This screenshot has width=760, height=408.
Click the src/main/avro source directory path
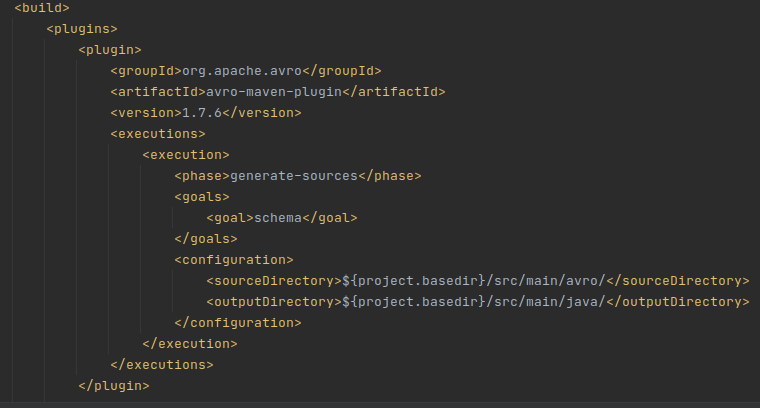(x=546, y=281)
